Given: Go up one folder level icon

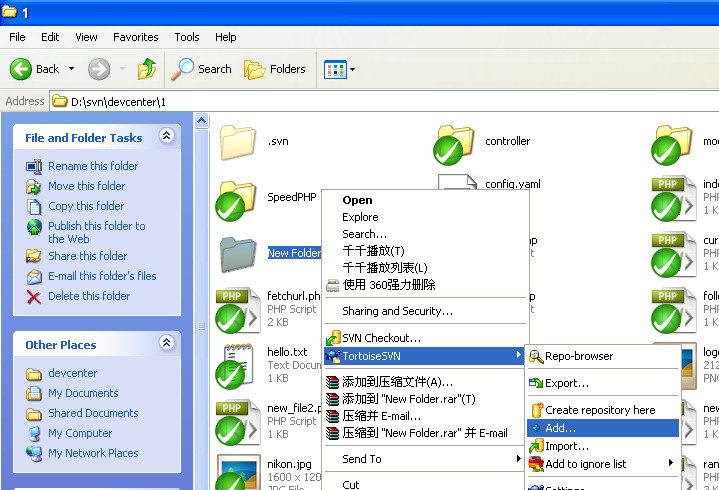Looking at the screenshot, I should click(147, 69).
